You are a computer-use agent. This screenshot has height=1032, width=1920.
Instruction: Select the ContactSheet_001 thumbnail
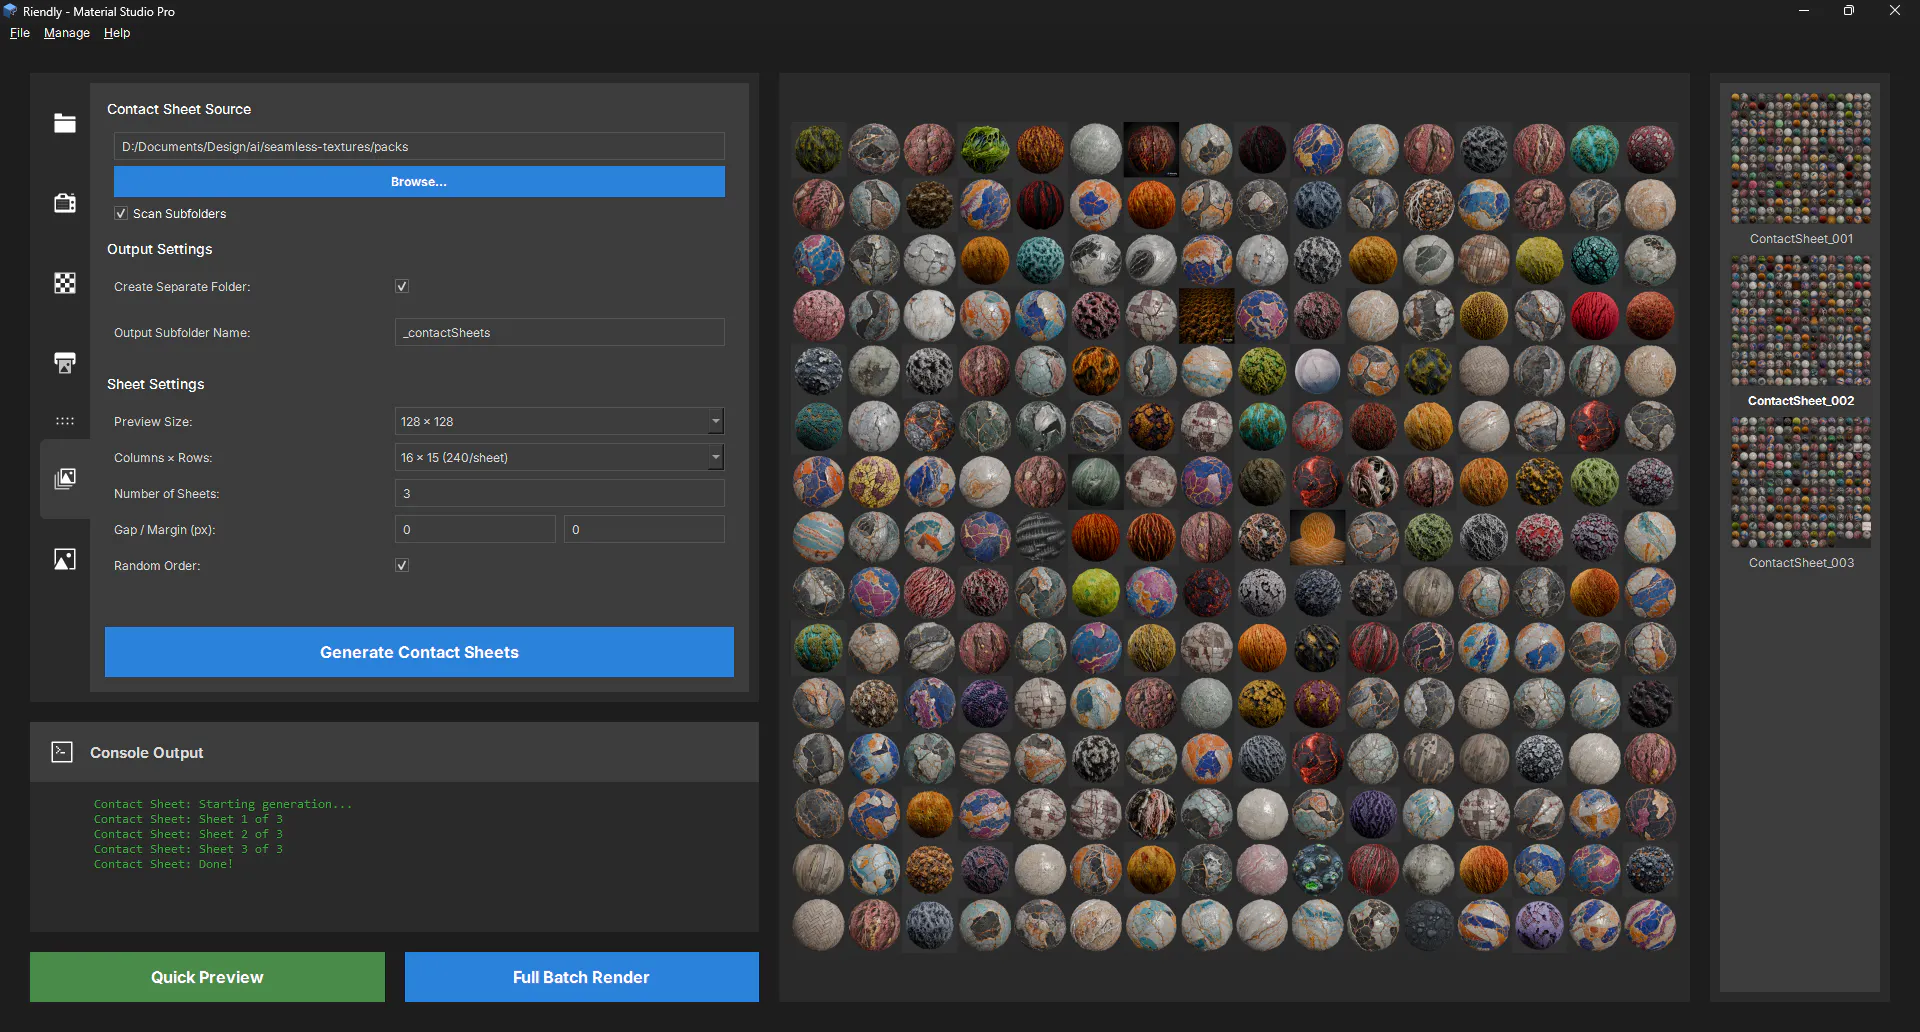tap(1801, 158)
